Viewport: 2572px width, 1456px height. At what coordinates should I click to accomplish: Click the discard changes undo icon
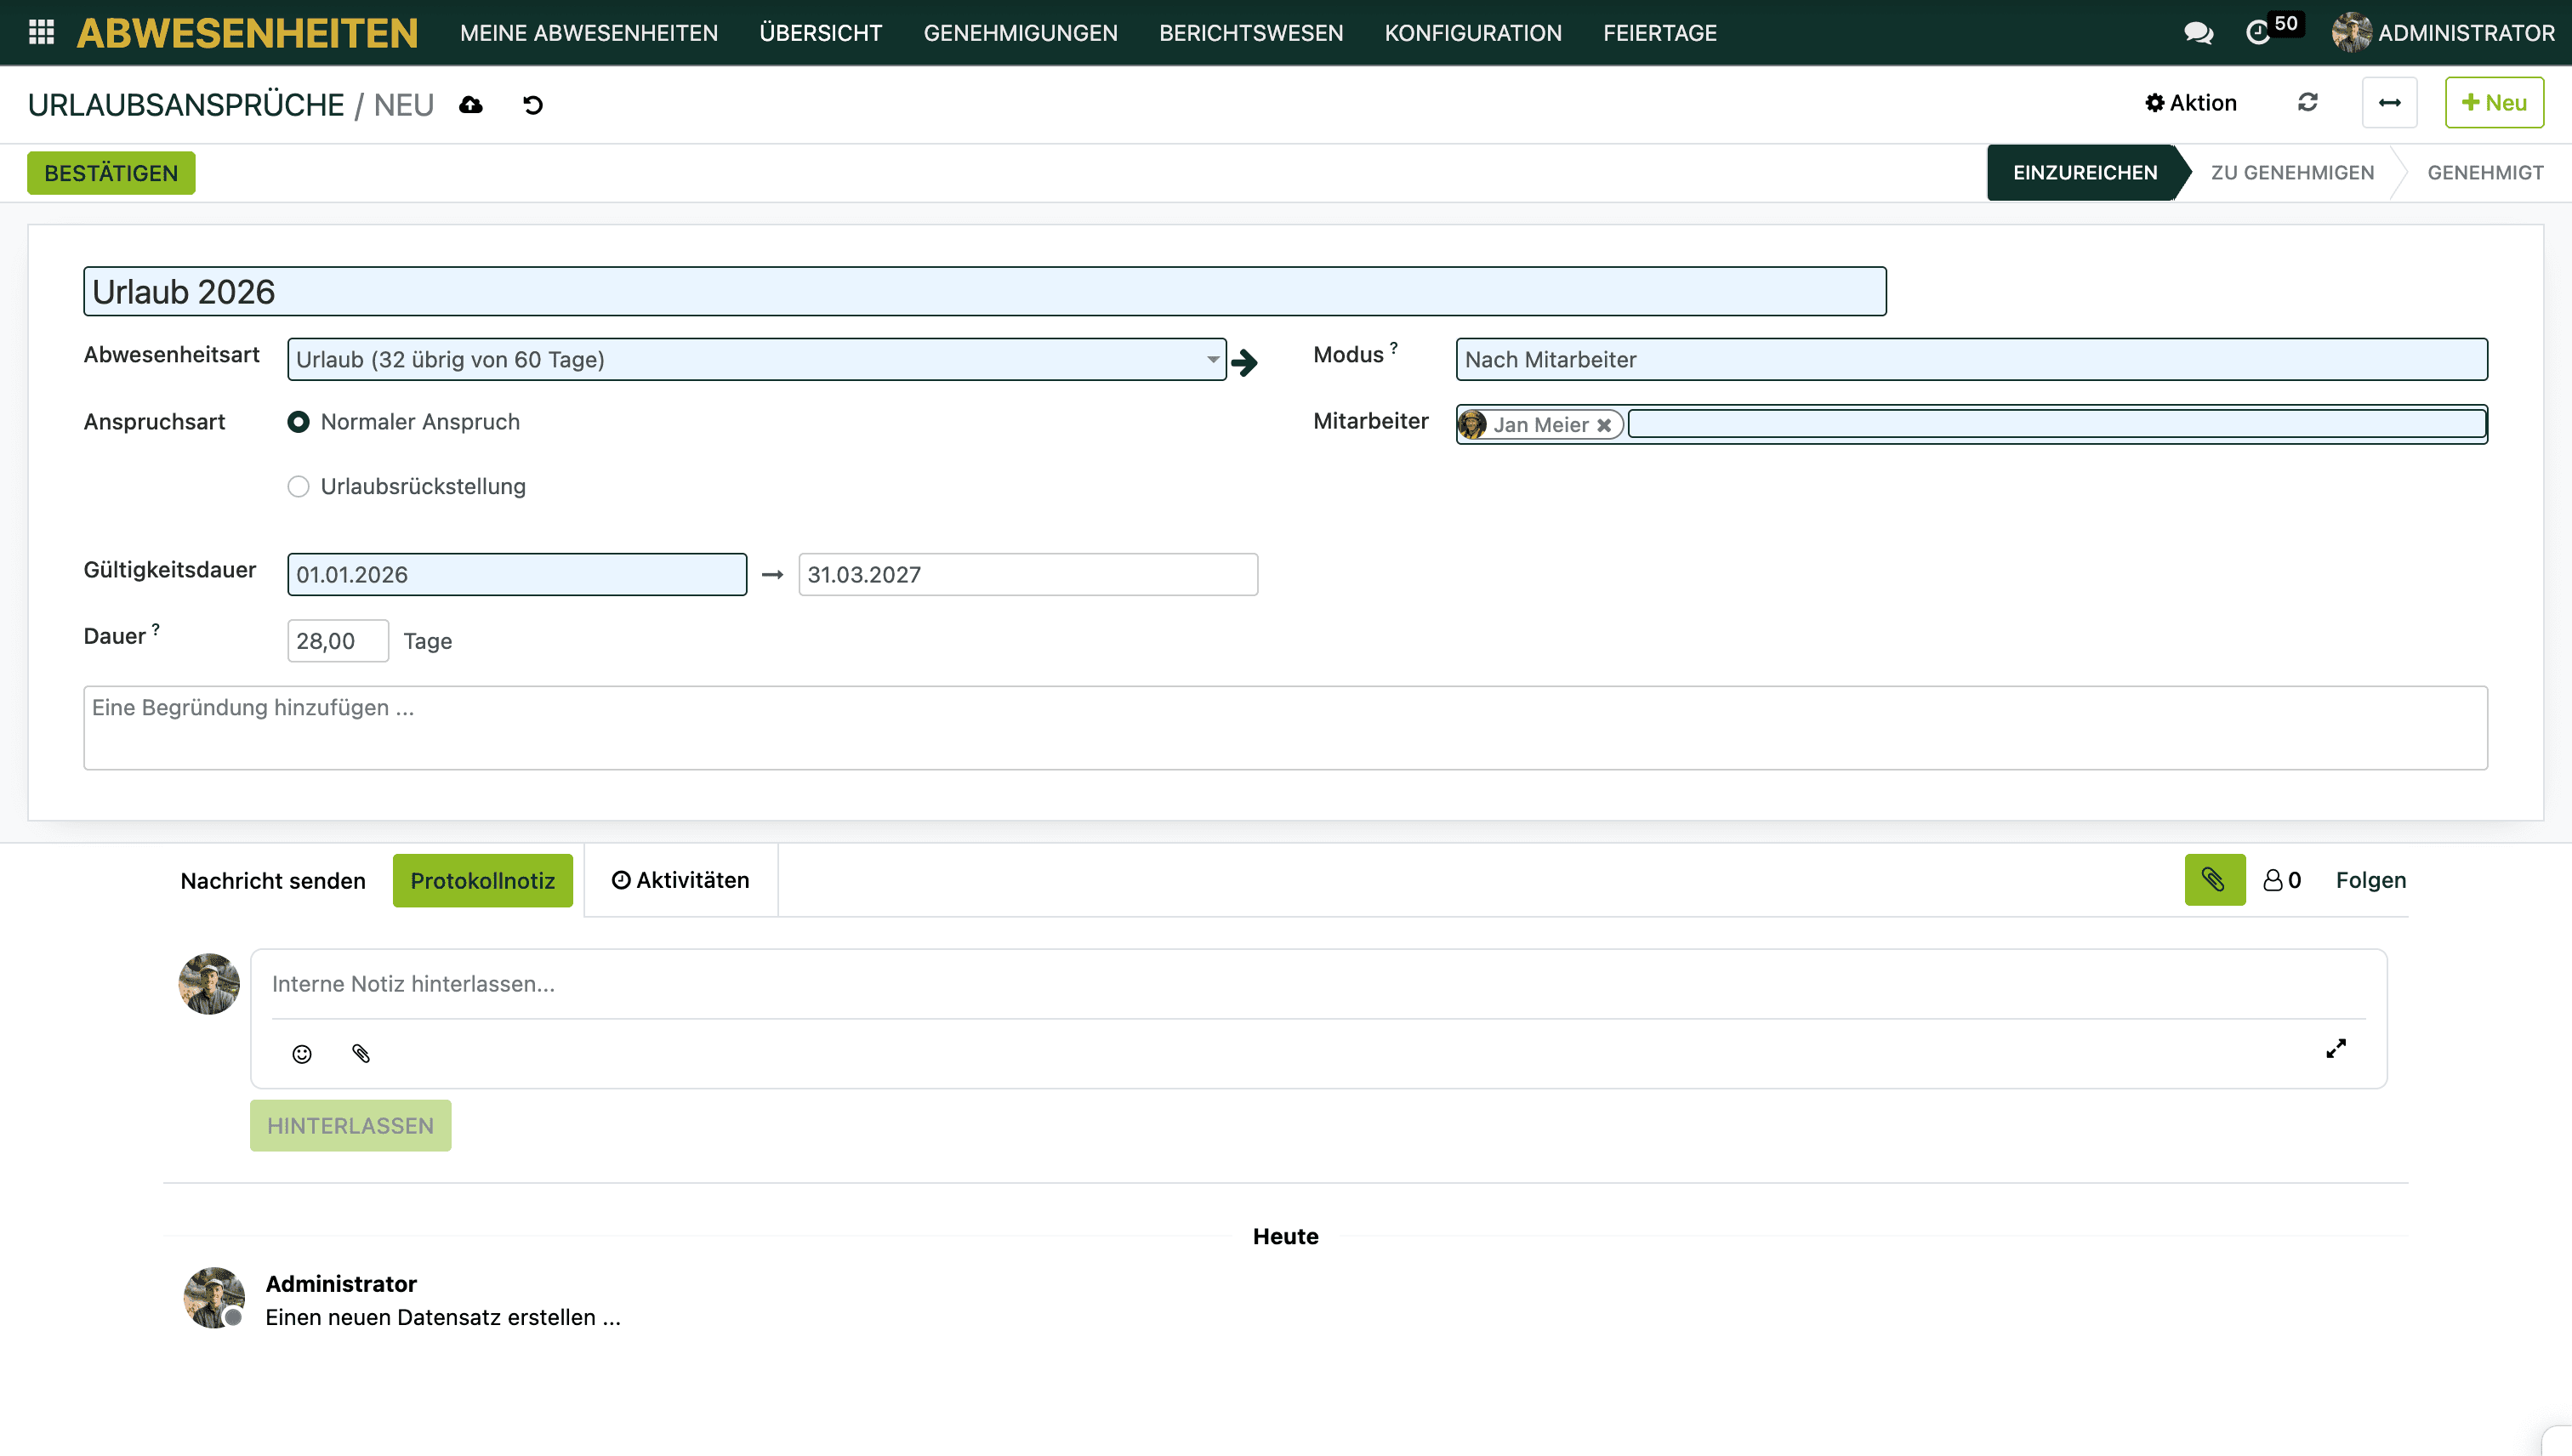point(533,104)
